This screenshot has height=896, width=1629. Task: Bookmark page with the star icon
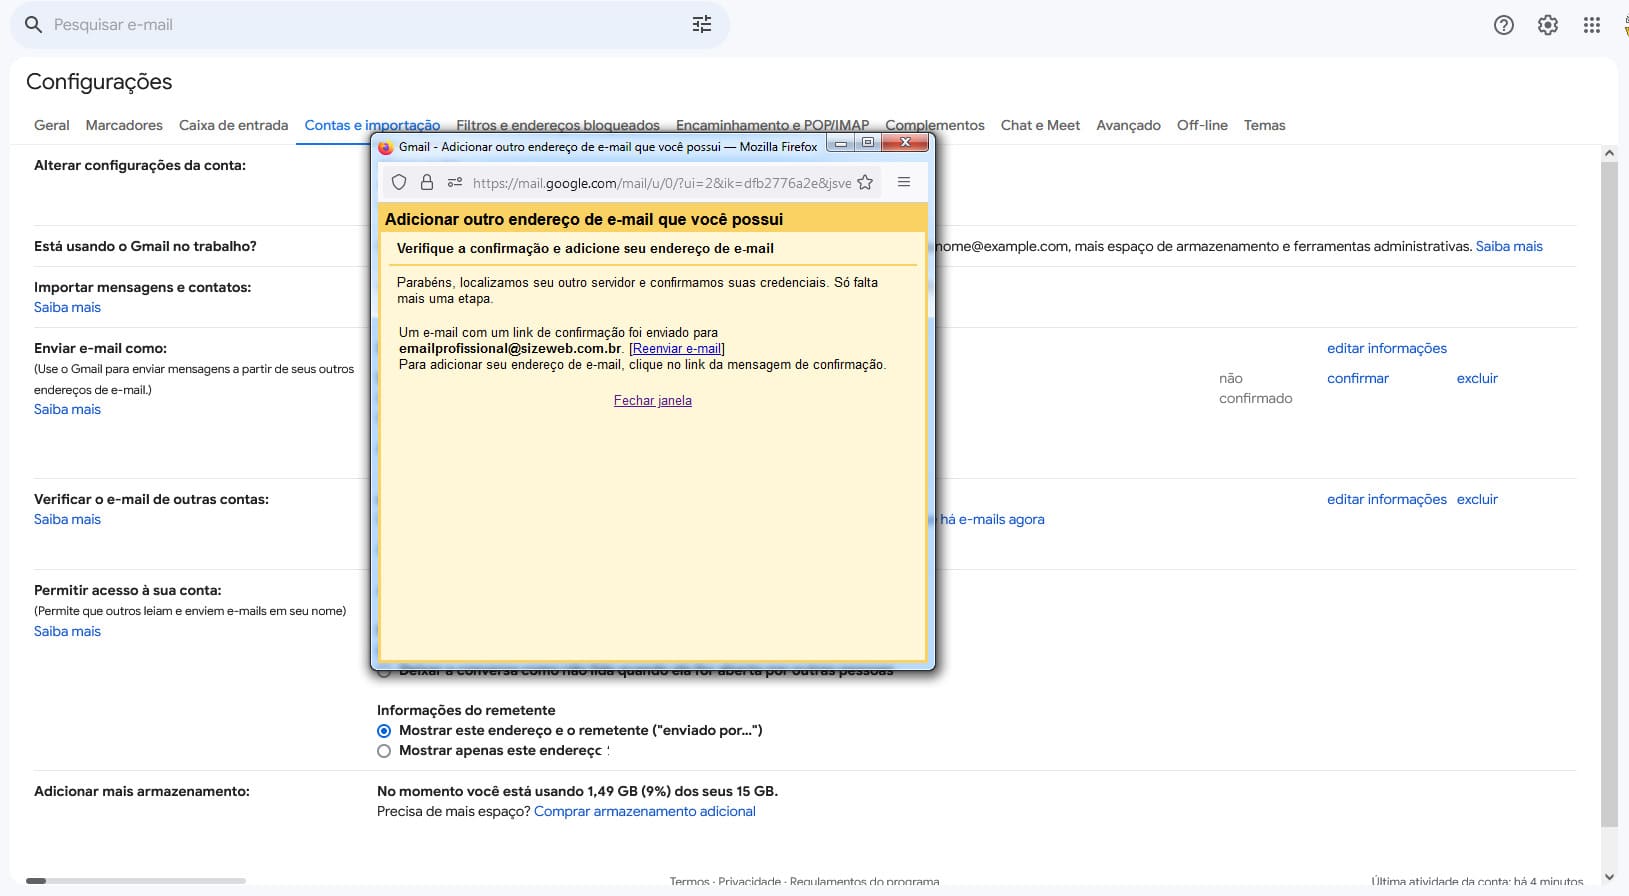click(x=865, y=182)
